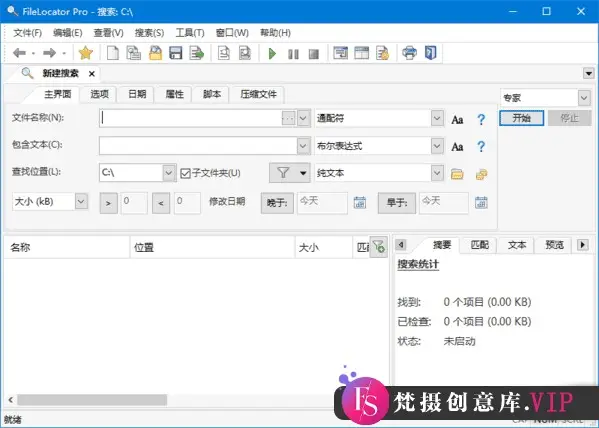599x428 pixels.
Task: Click the forward navigation arrow
Action: pos(50,53)
